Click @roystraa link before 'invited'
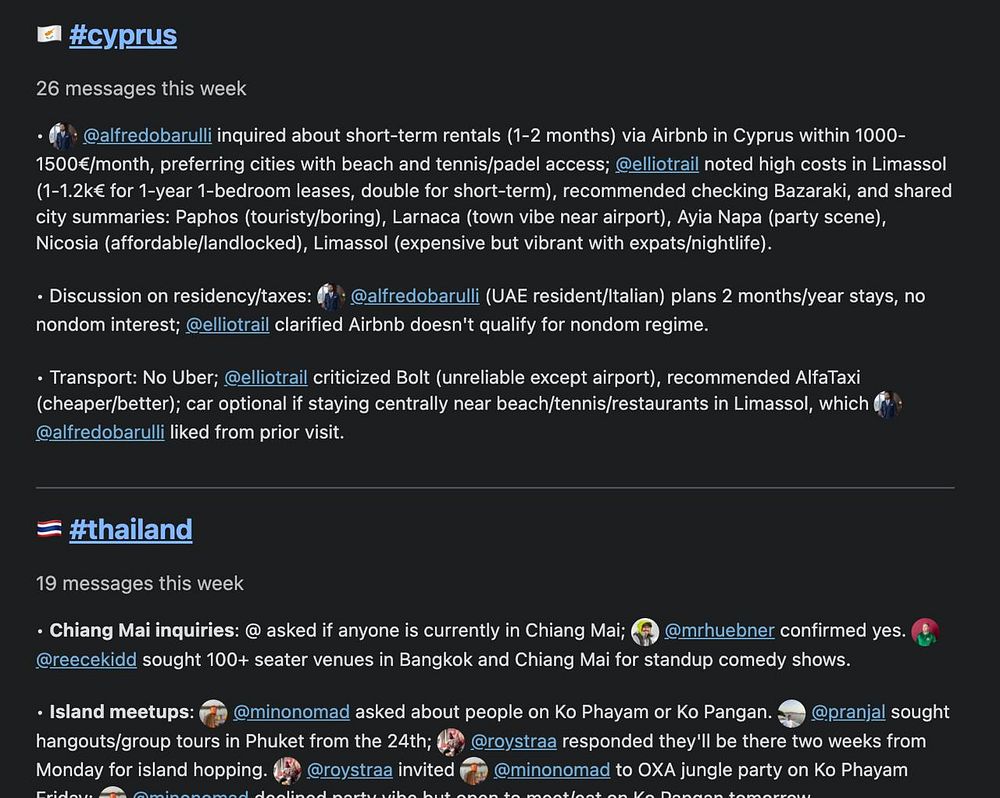 [349, 770]
